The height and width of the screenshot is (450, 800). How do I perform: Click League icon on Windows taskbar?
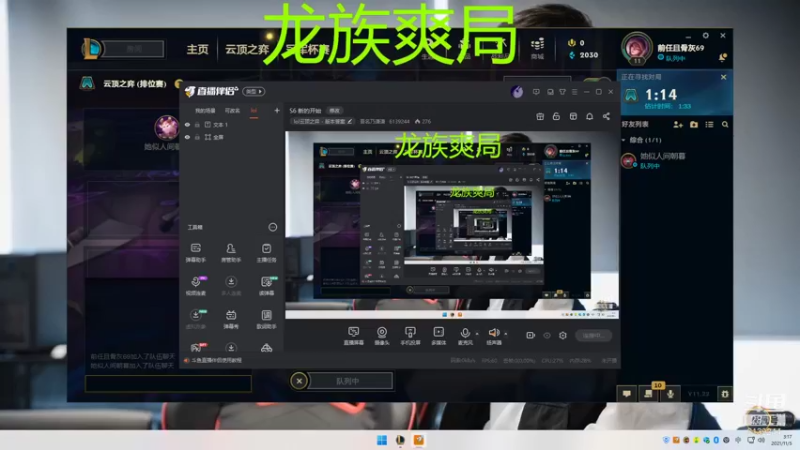point(400,440)
